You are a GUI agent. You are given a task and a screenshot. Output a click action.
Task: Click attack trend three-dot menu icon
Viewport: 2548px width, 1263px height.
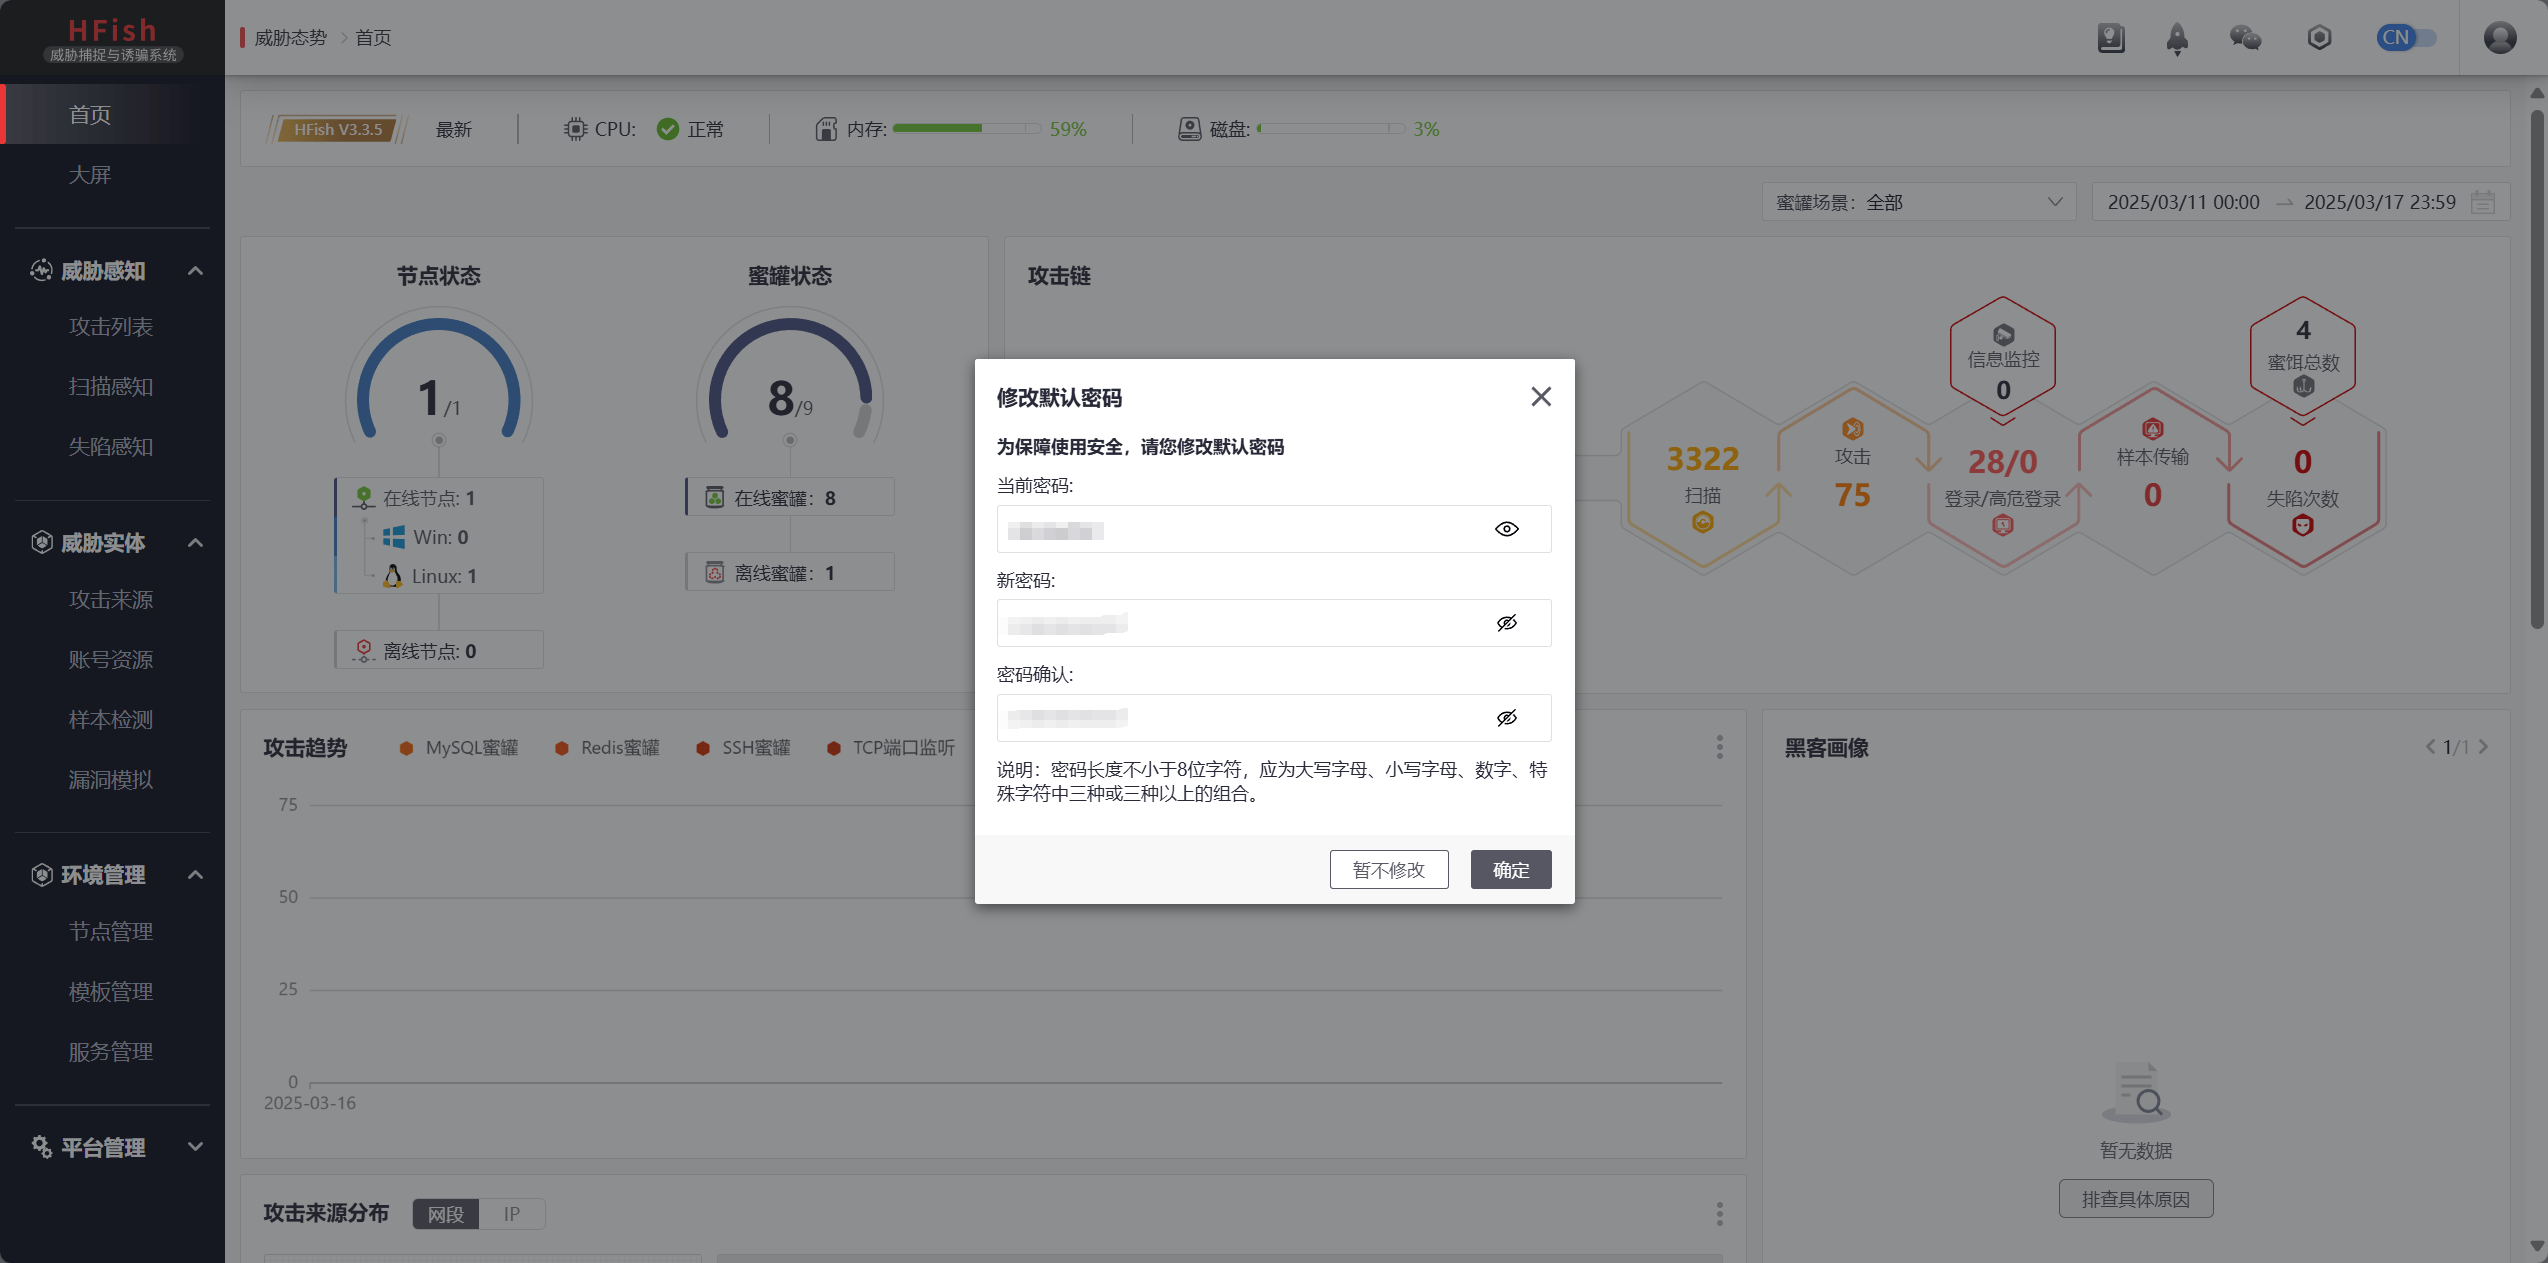[x=1719, y=747]
